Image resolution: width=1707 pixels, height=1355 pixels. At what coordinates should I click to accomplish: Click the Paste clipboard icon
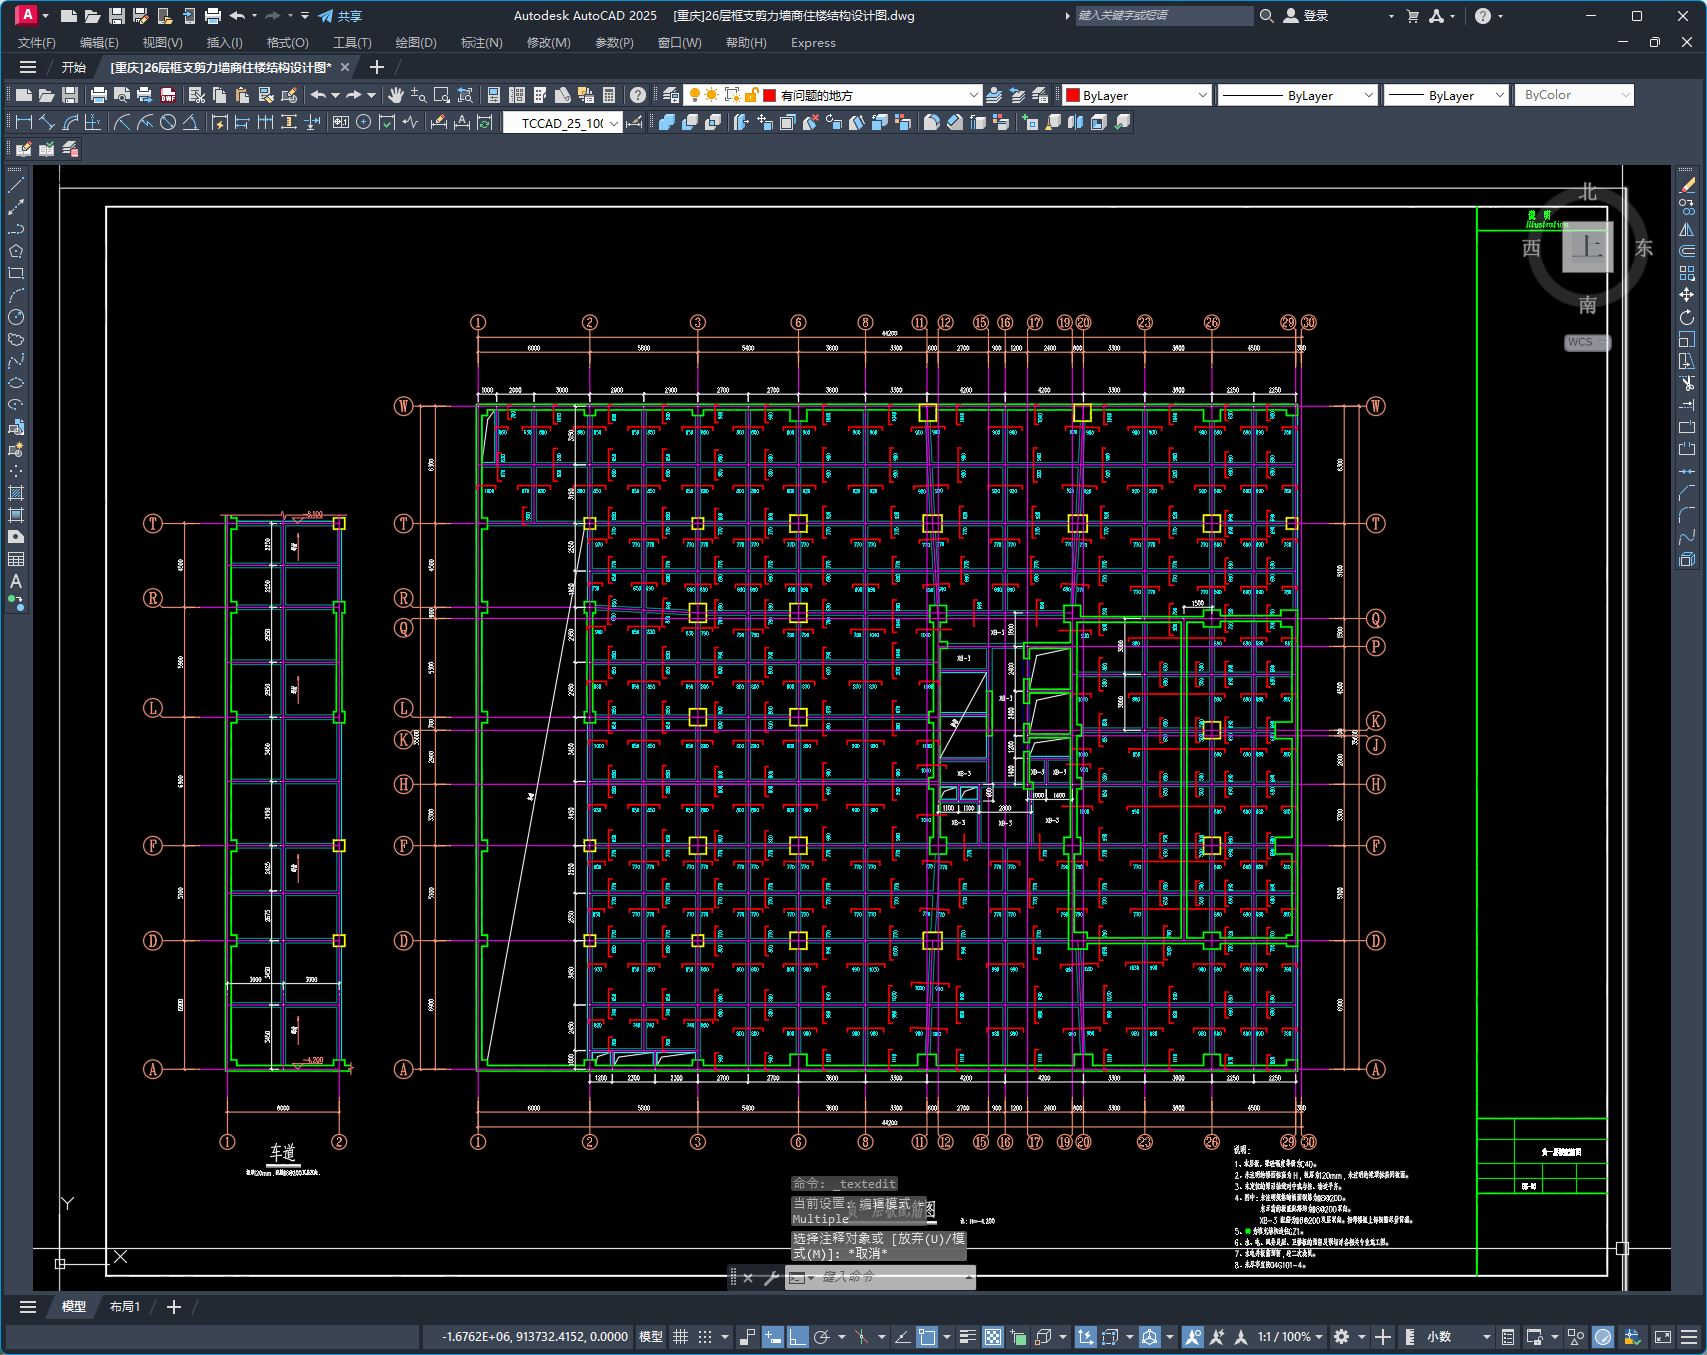tap(242, 95)
